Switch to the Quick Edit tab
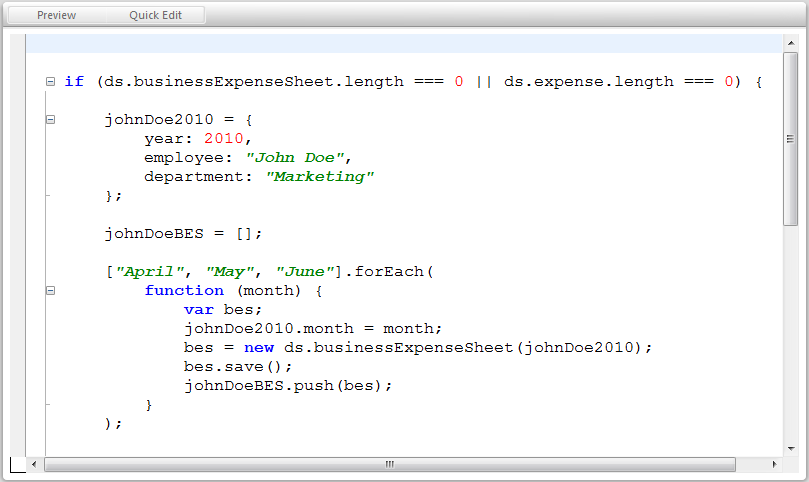The height and width of the screenshot is (482, 809). (x=155, y=15)
